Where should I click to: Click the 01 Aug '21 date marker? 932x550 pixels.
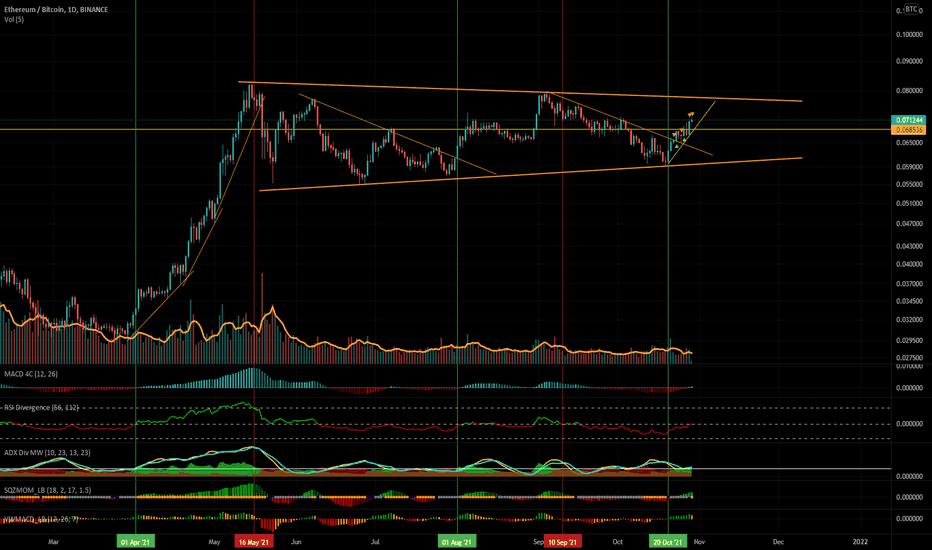[x=457, y=542]
